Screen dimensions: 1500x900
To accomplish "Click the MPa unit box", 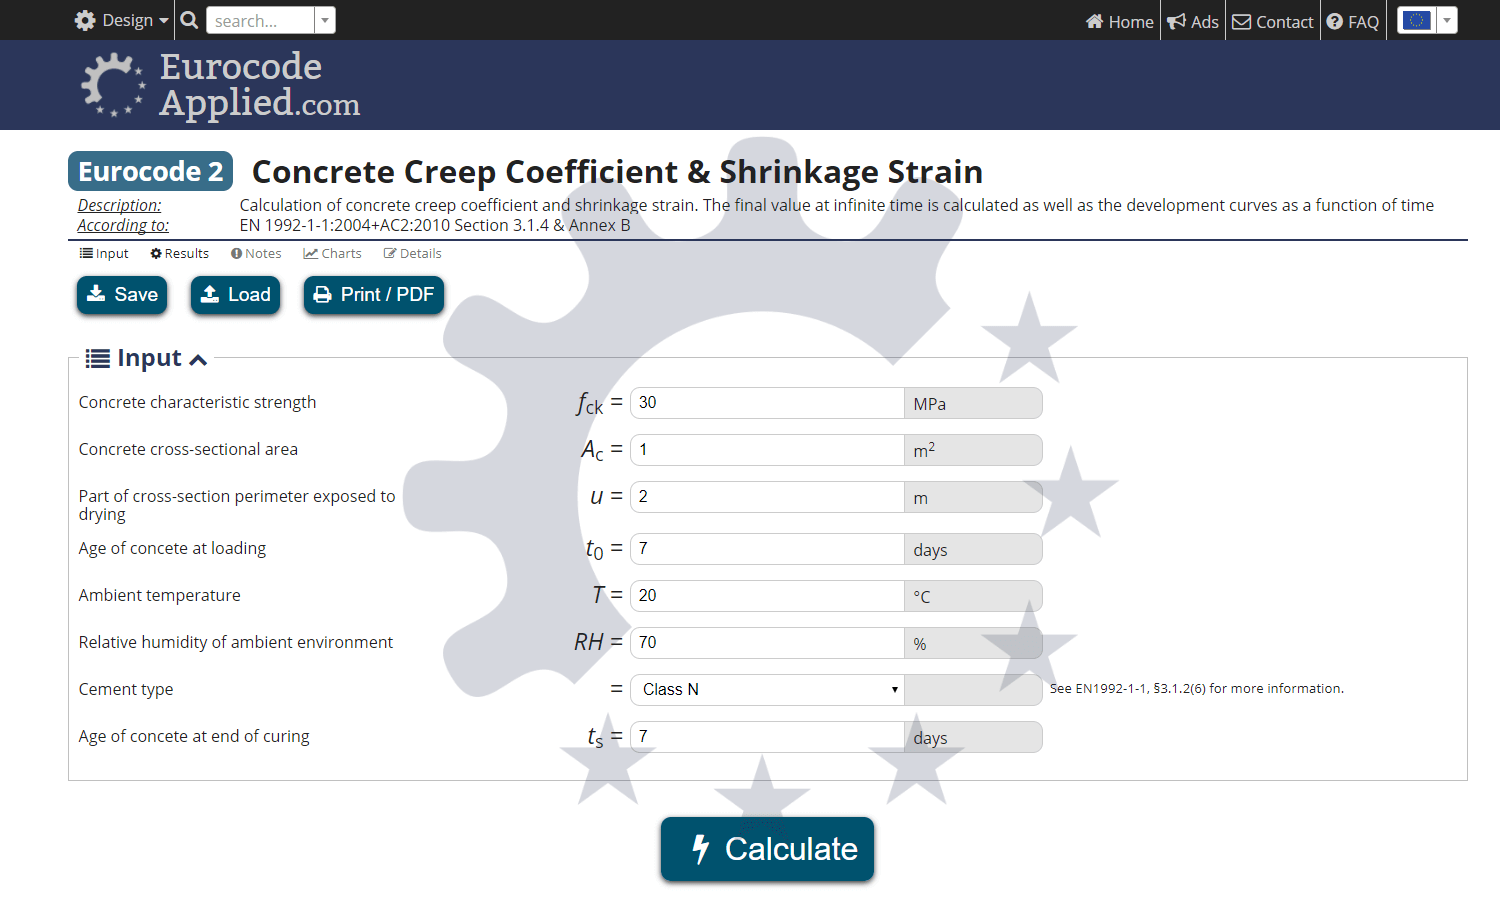I will (x=973, y=403).
